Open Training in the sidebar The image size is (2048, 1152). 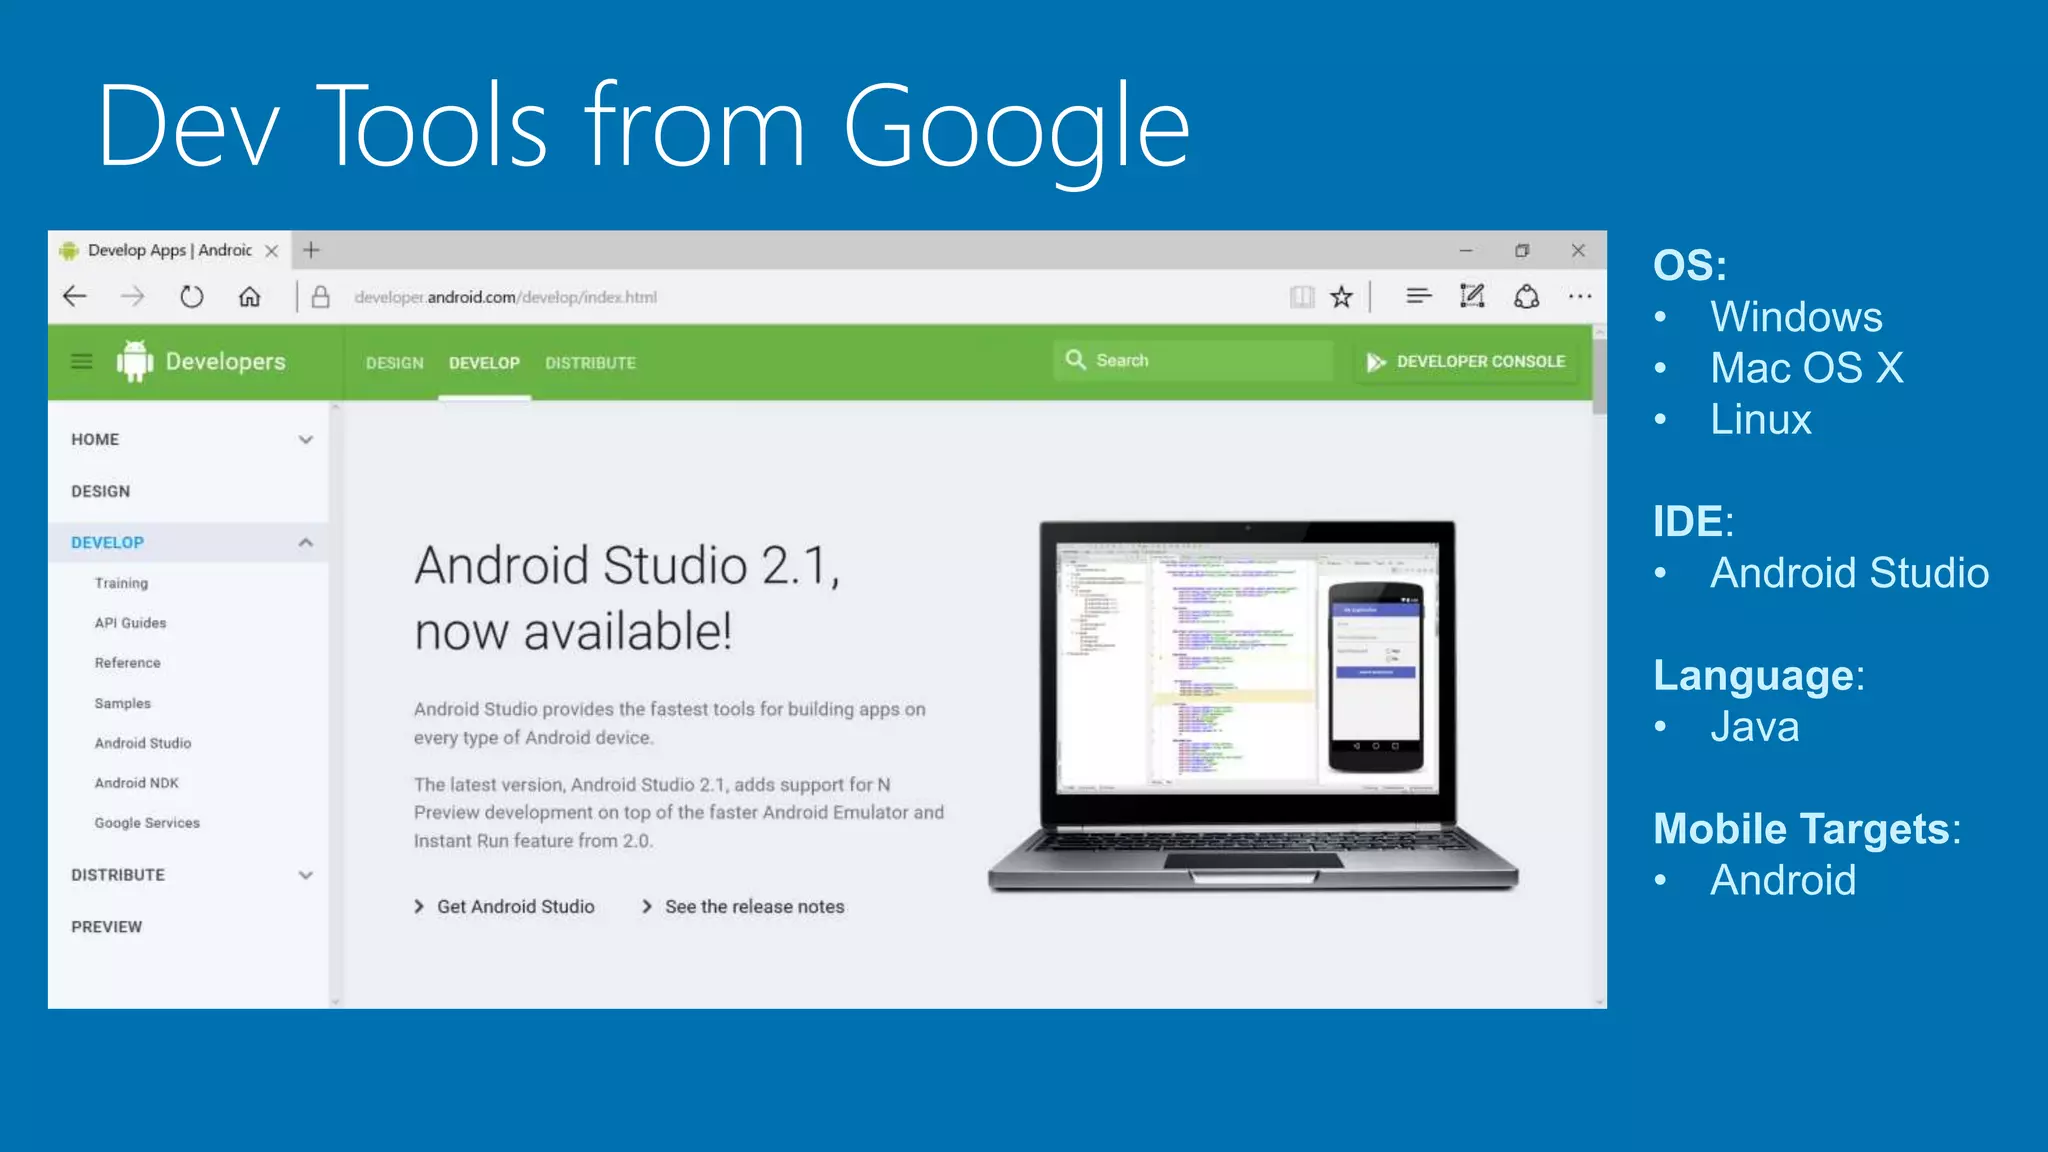click(121, 583)
